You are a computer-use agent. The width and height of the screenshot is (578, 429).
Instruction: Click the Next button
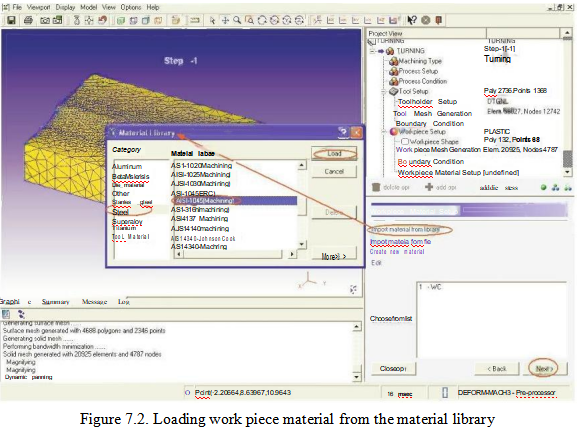[544, 368]
